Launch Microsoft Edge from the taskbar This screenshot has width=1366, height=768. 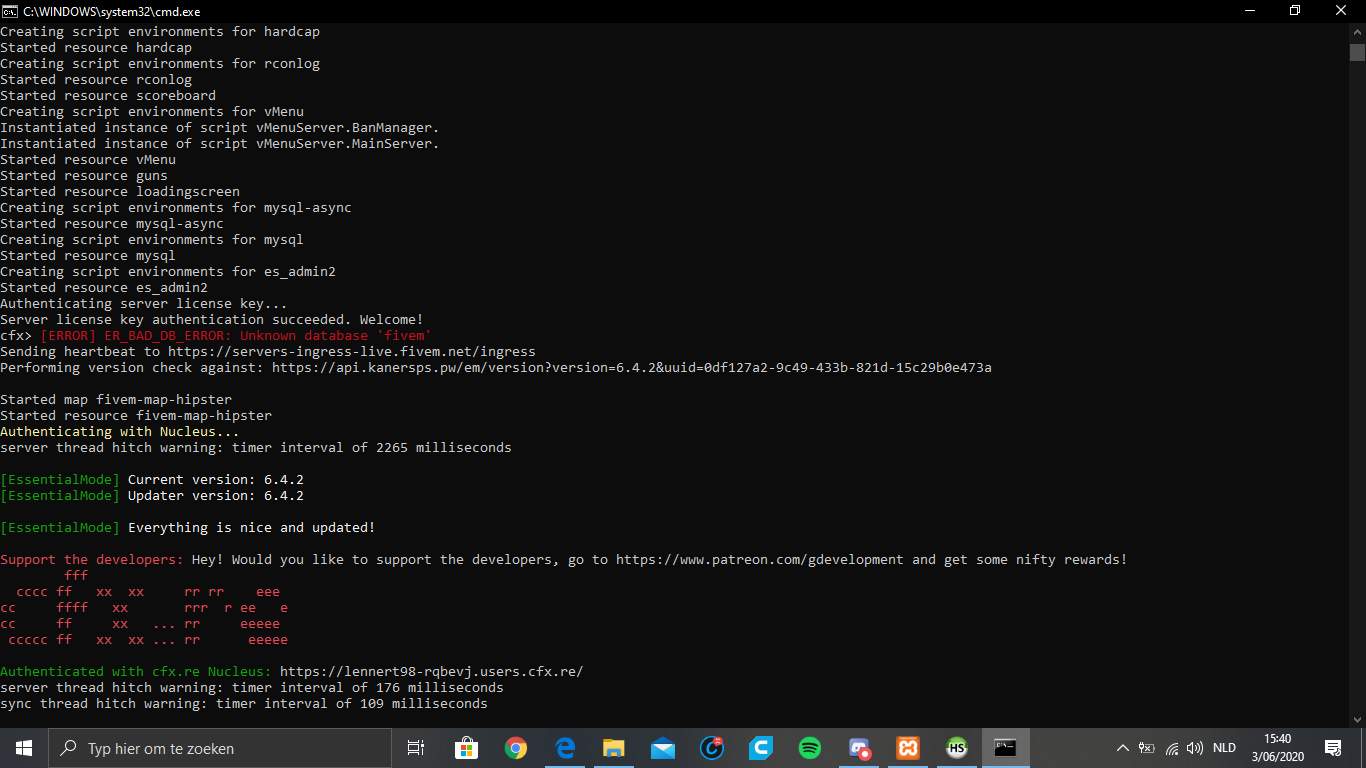point(565,748)
